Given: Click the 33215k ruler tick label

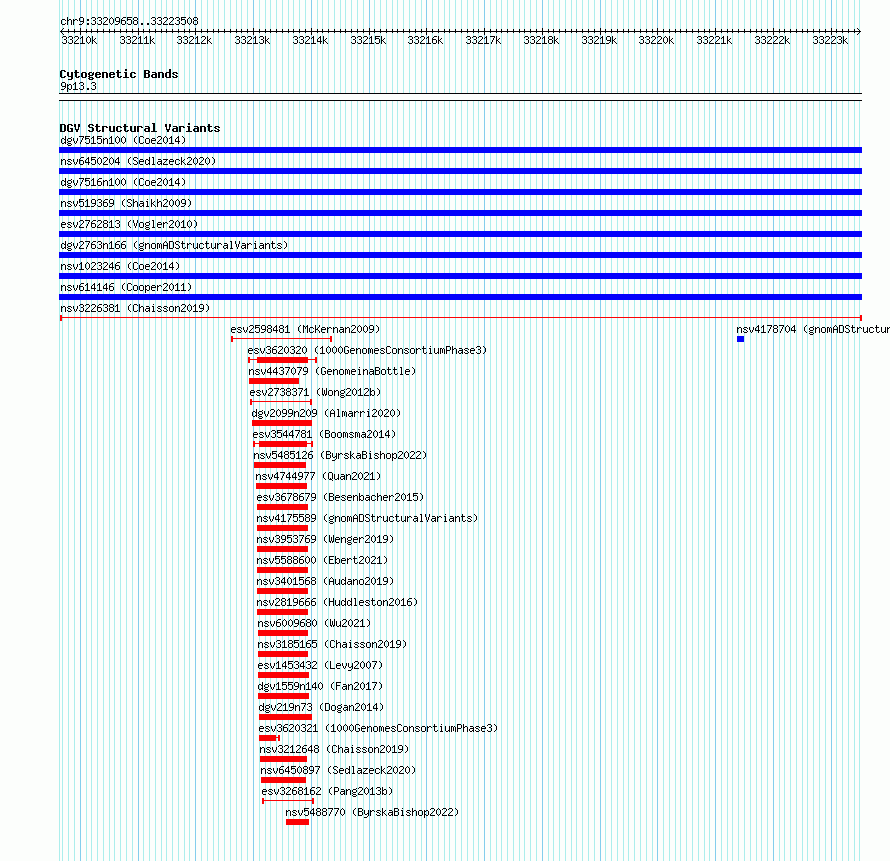Looking at the screenshot, I should tap(368, 40).
